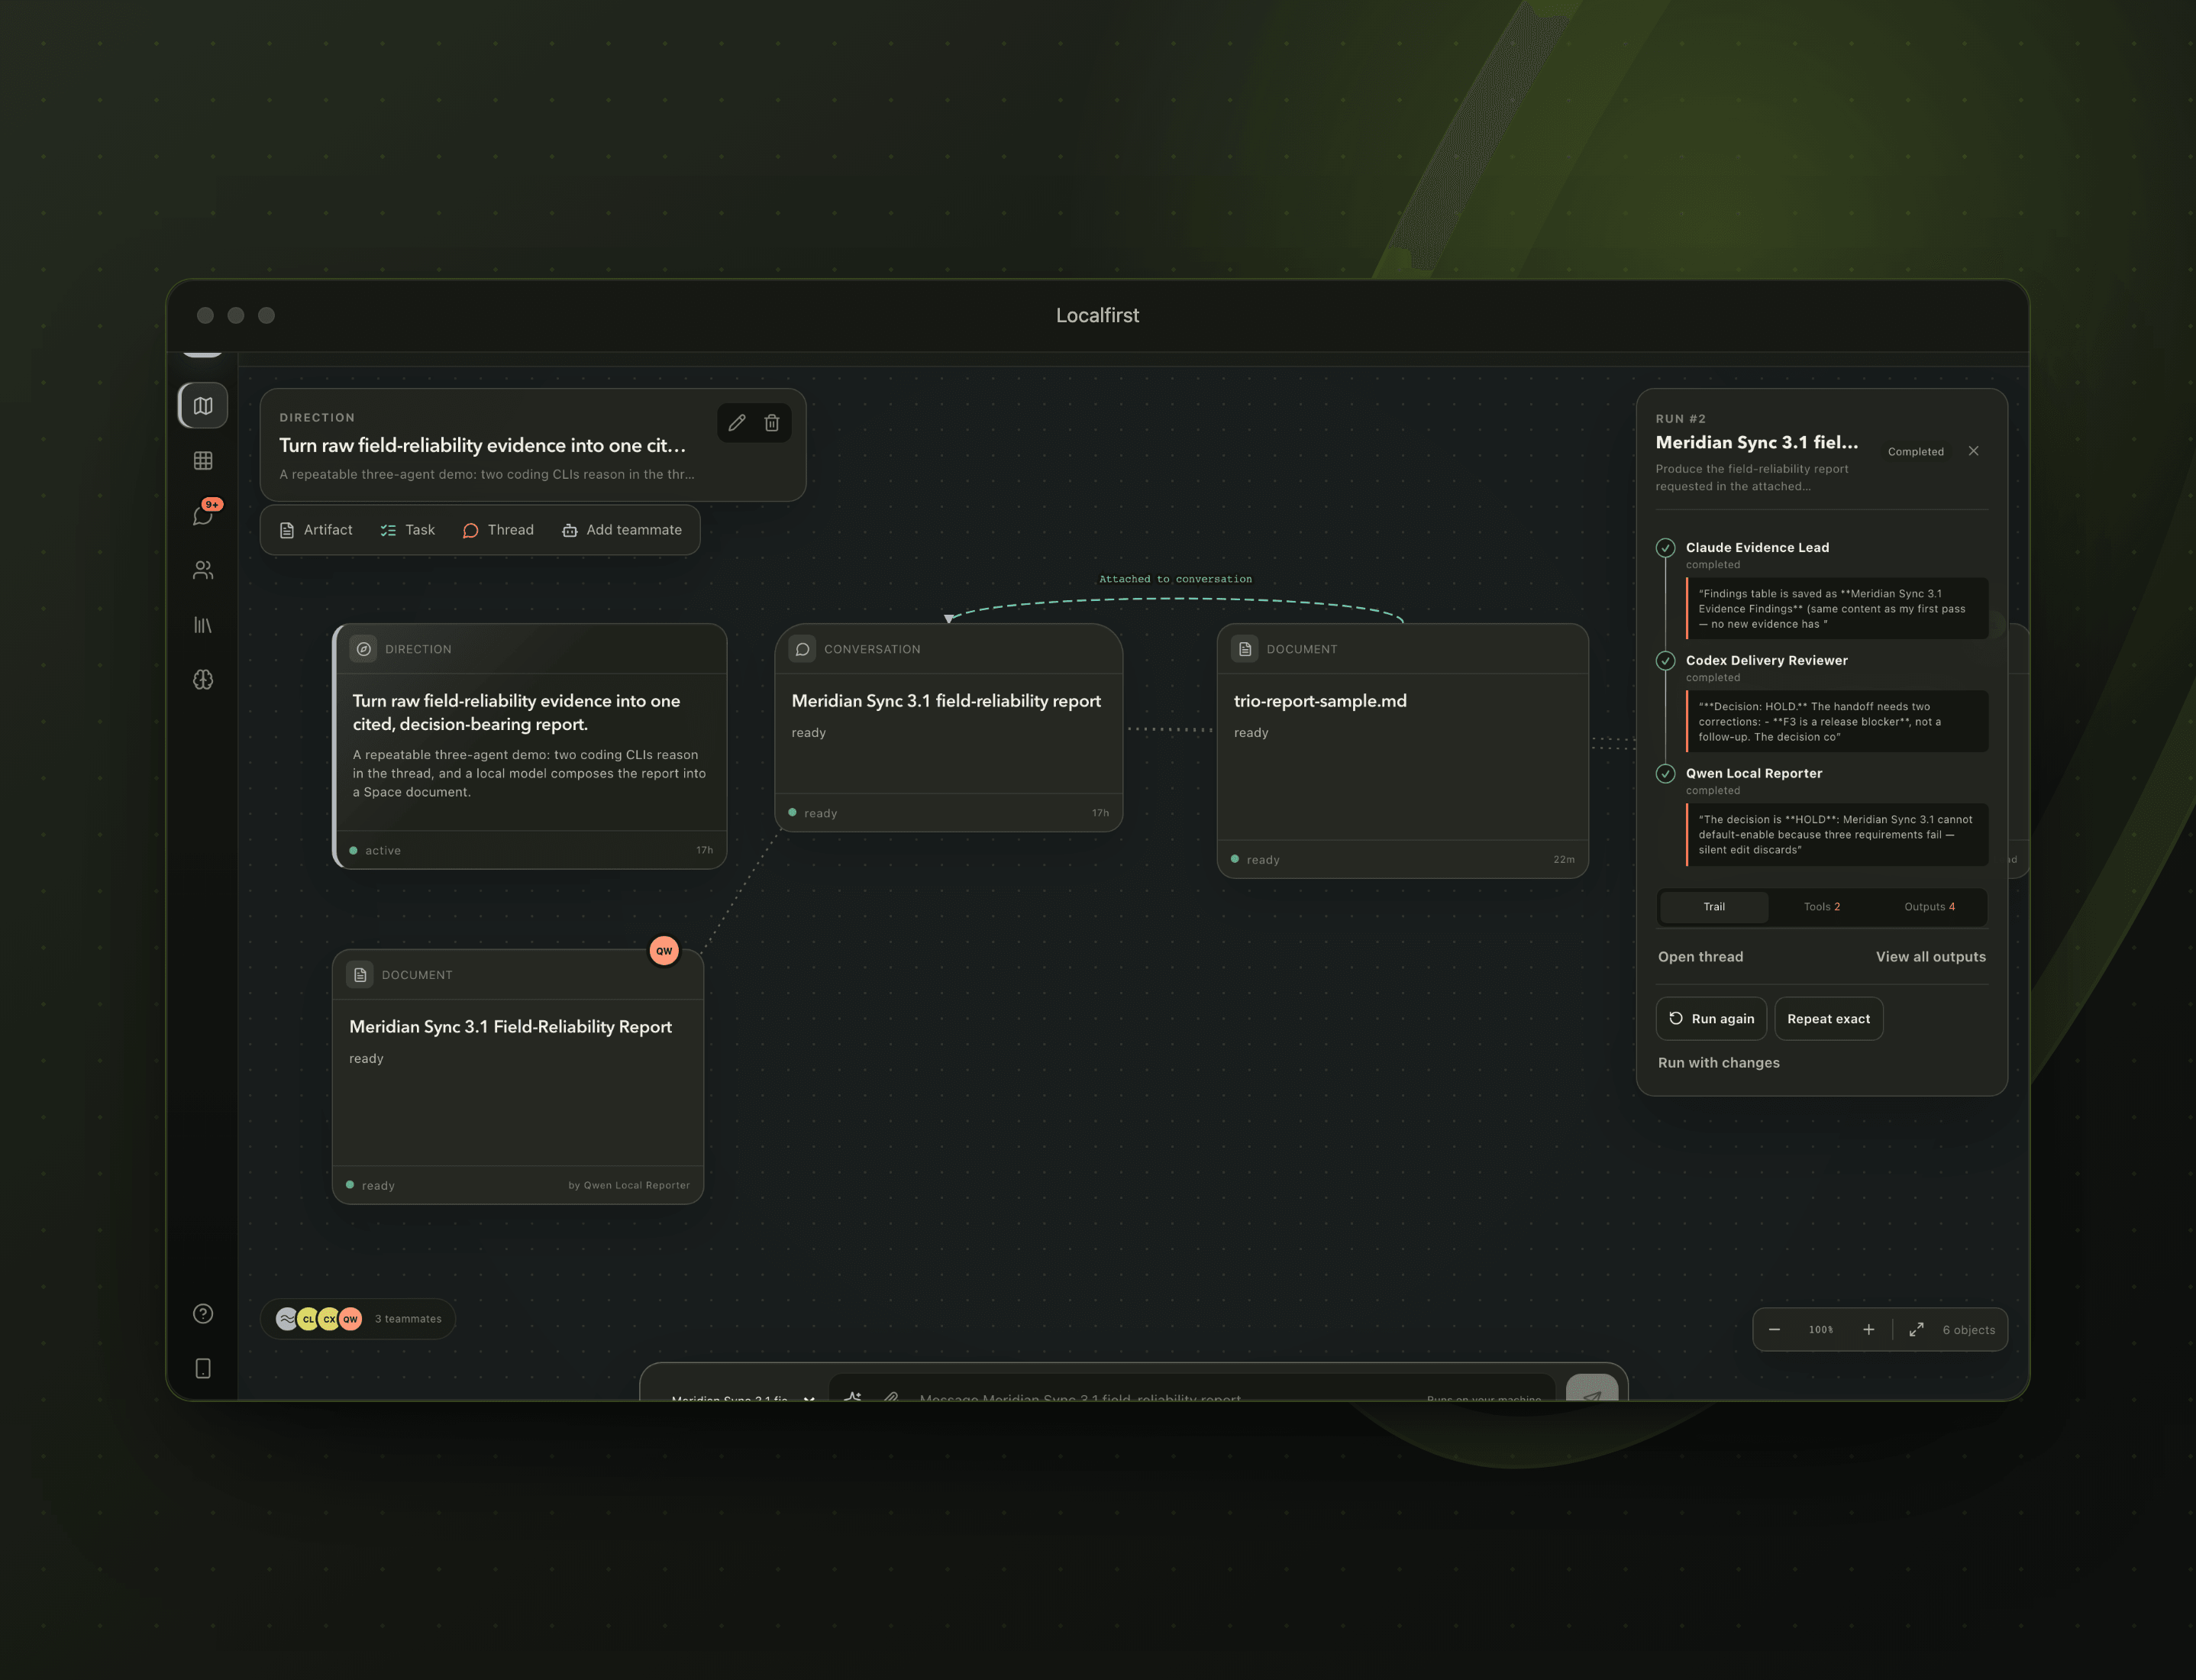Open the map canvas view in sidebar
This screenshot has height=1680, width=2196.
coord(203,406)
